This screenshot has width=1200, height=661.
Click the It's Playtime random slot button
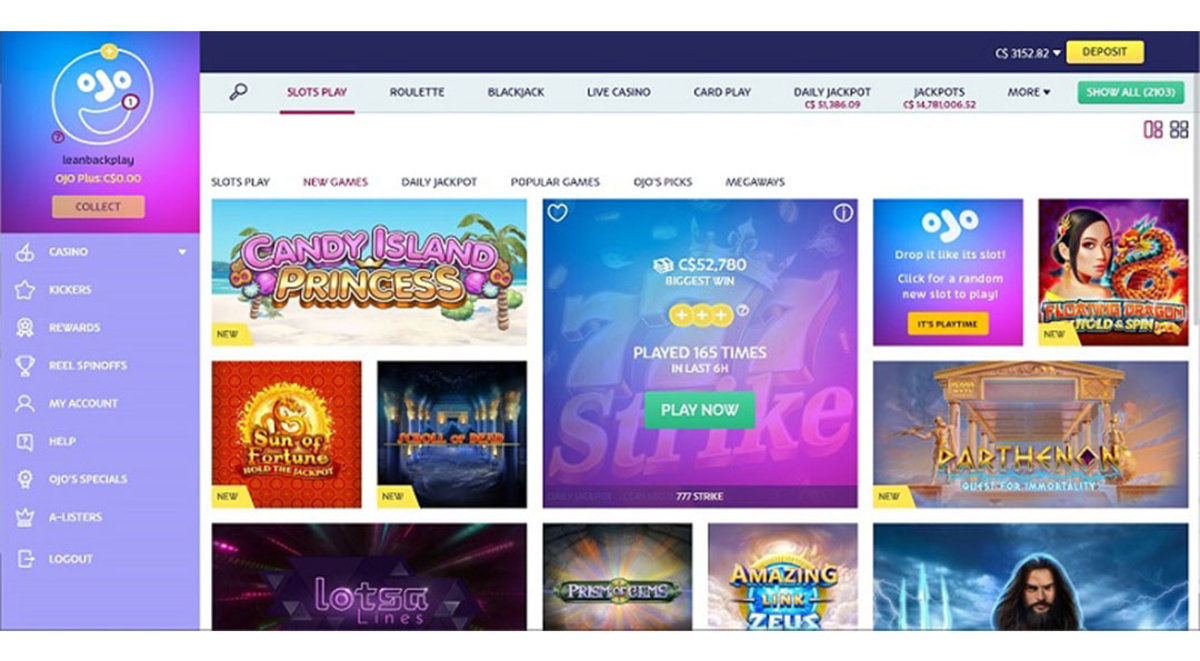[947, 323]
